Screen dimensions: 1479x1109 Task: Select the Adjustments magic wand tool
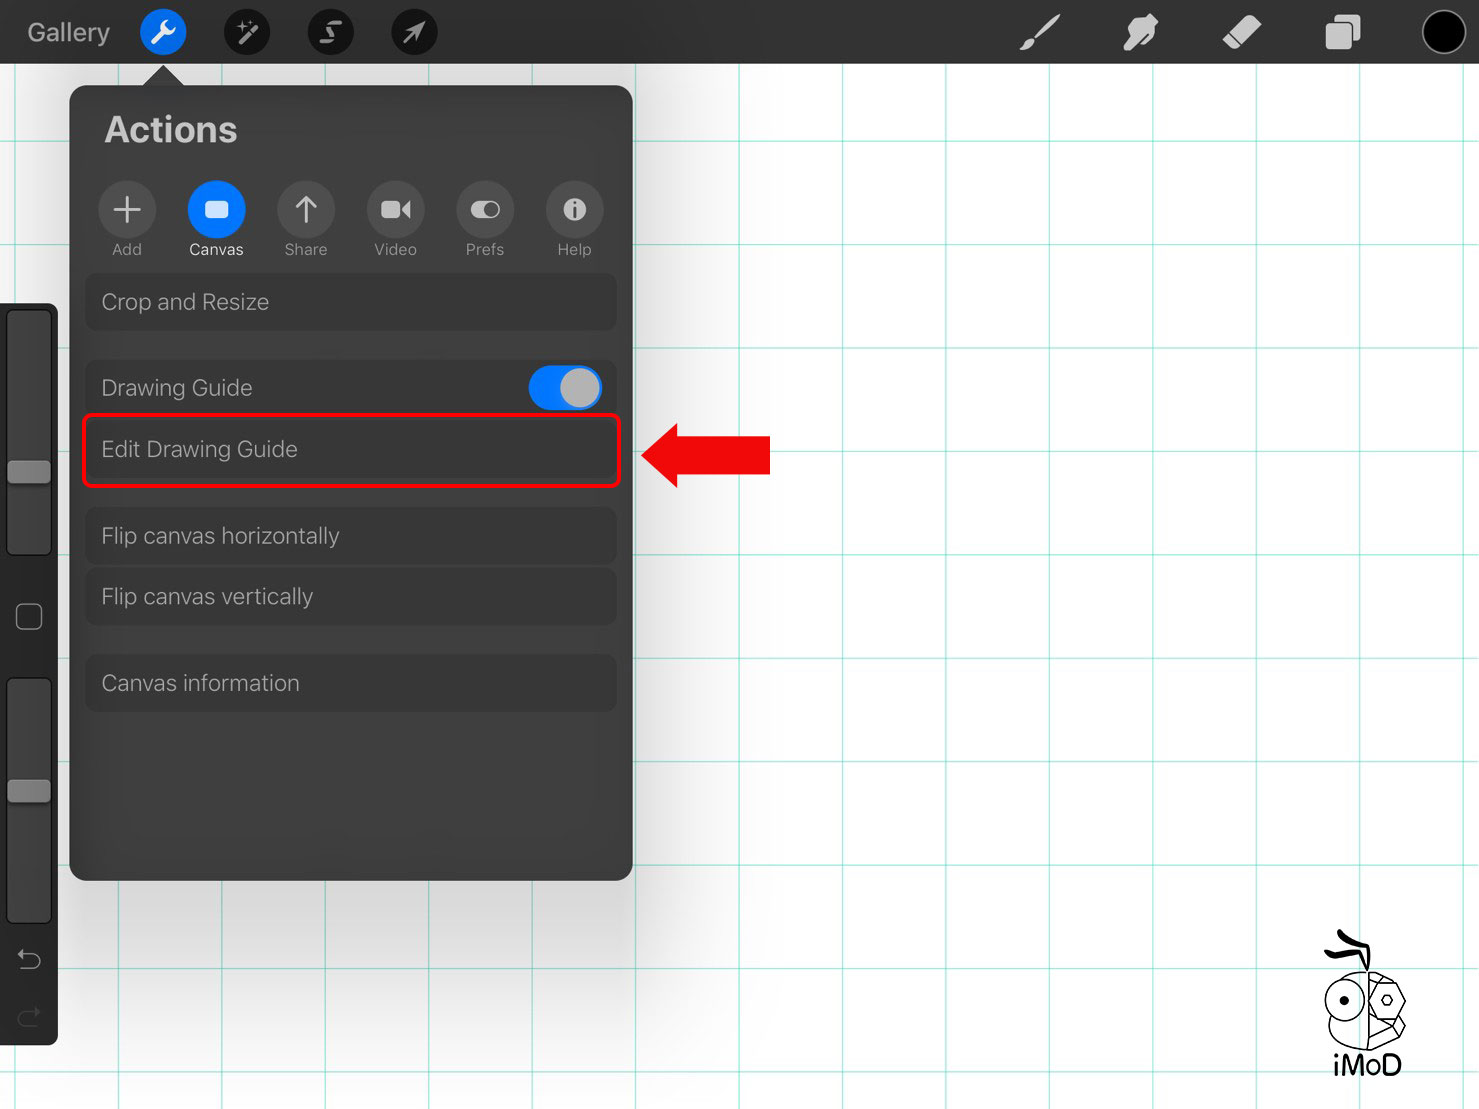point(246,32)
